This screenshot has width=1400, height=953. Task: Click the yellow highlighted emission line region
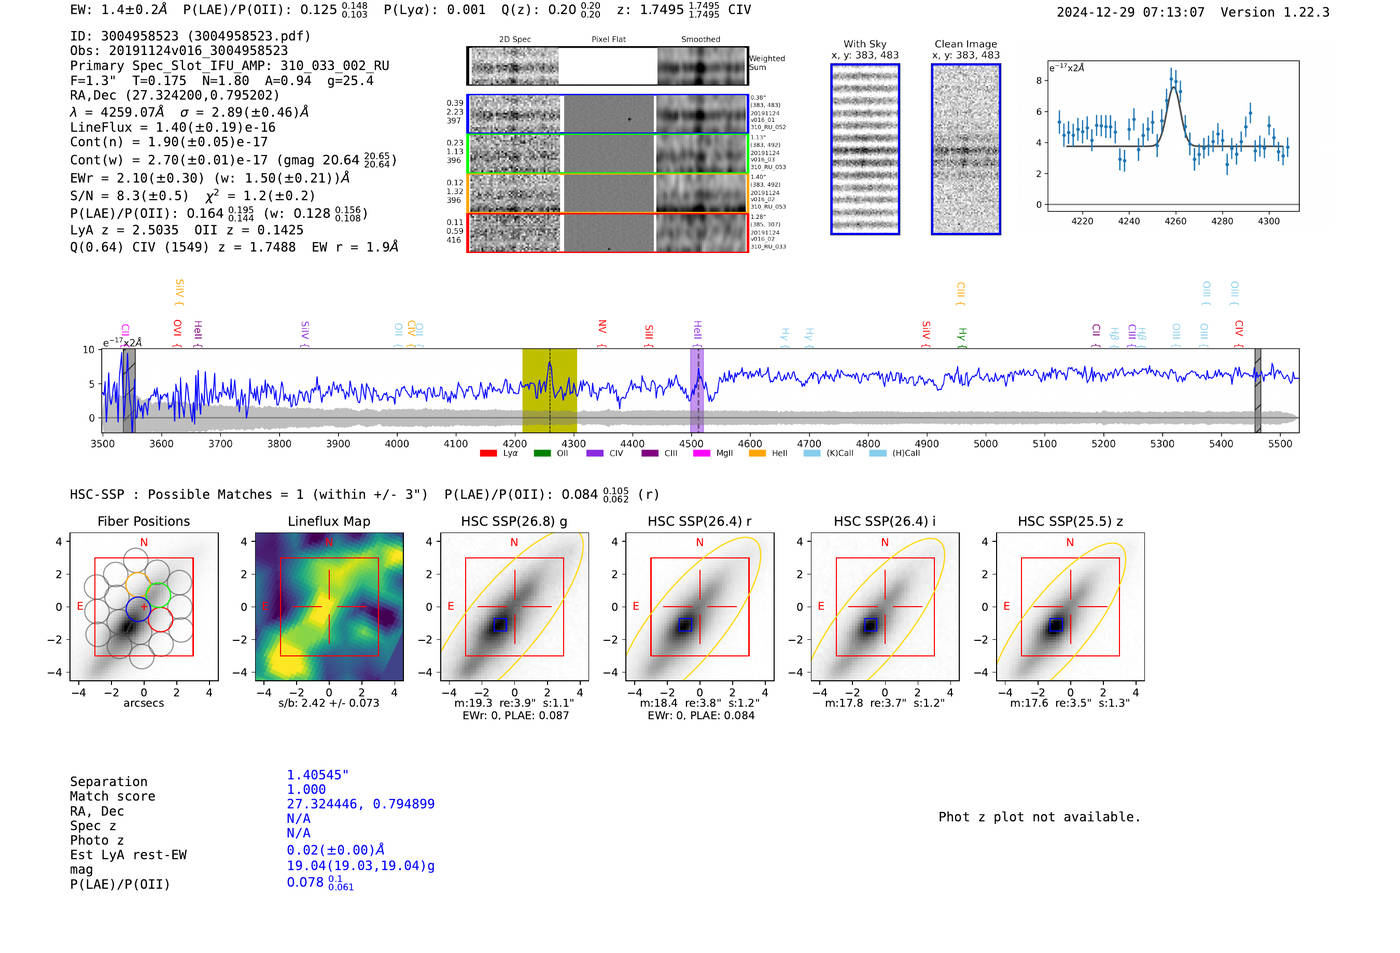tap(549, 390)
